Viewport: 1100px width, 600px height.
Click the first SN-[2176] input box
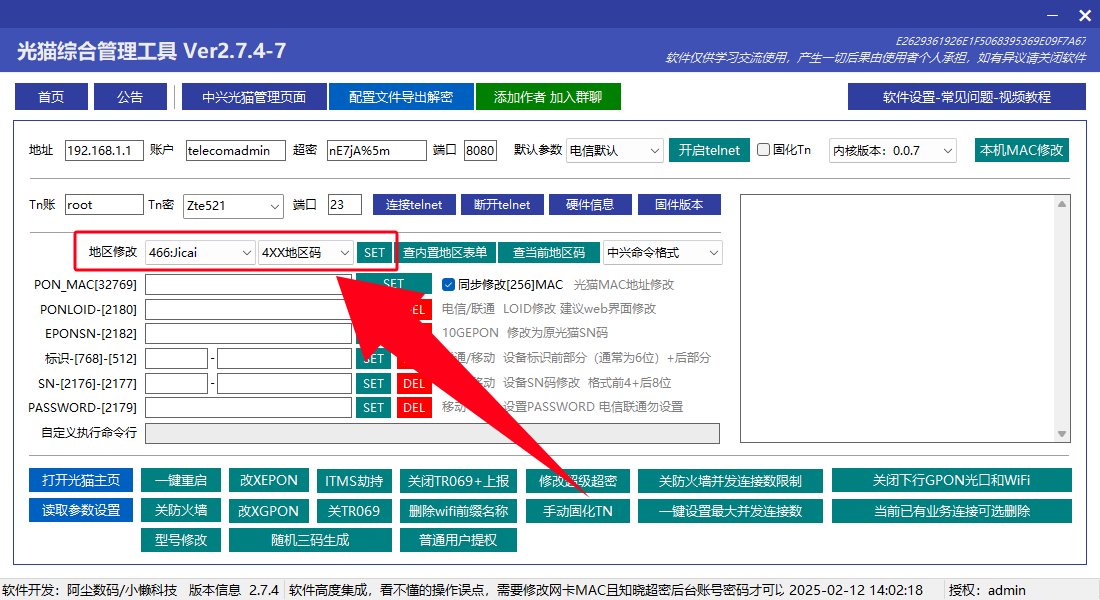pyautogui.click(x=177, y=383)
